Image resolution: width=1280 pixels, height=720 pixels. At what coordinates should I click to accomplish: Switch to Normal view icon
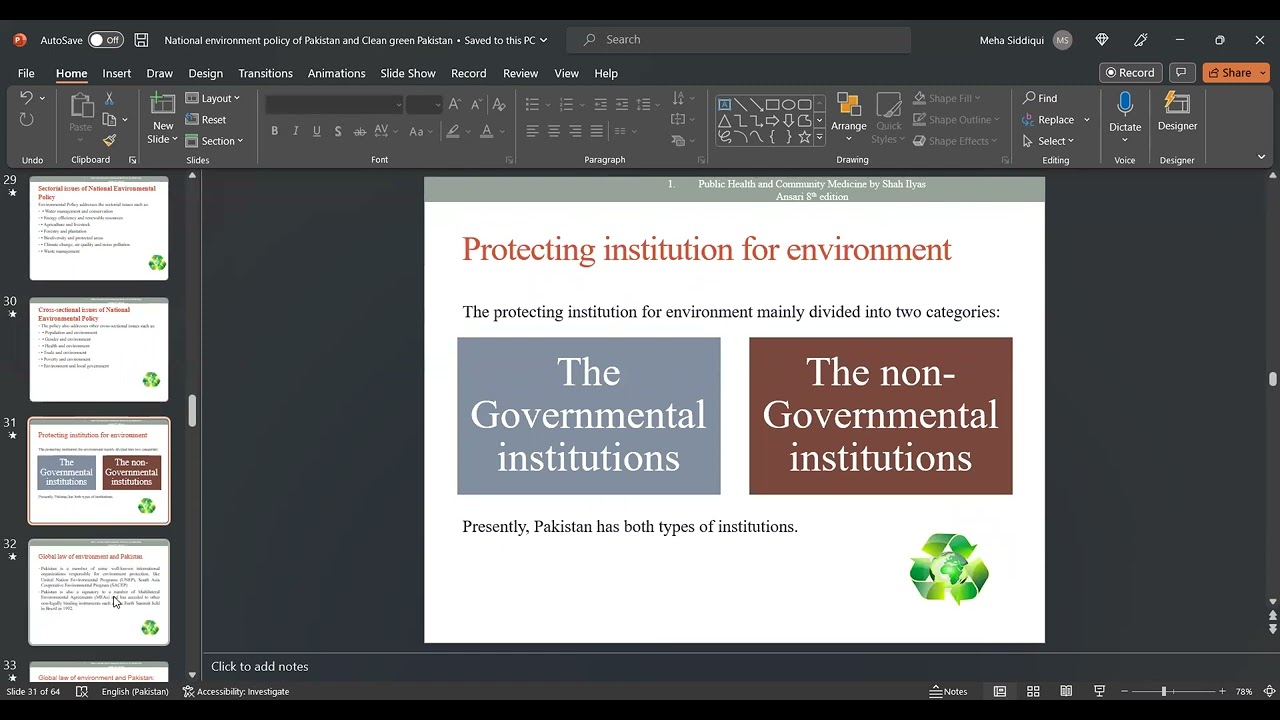999,691
